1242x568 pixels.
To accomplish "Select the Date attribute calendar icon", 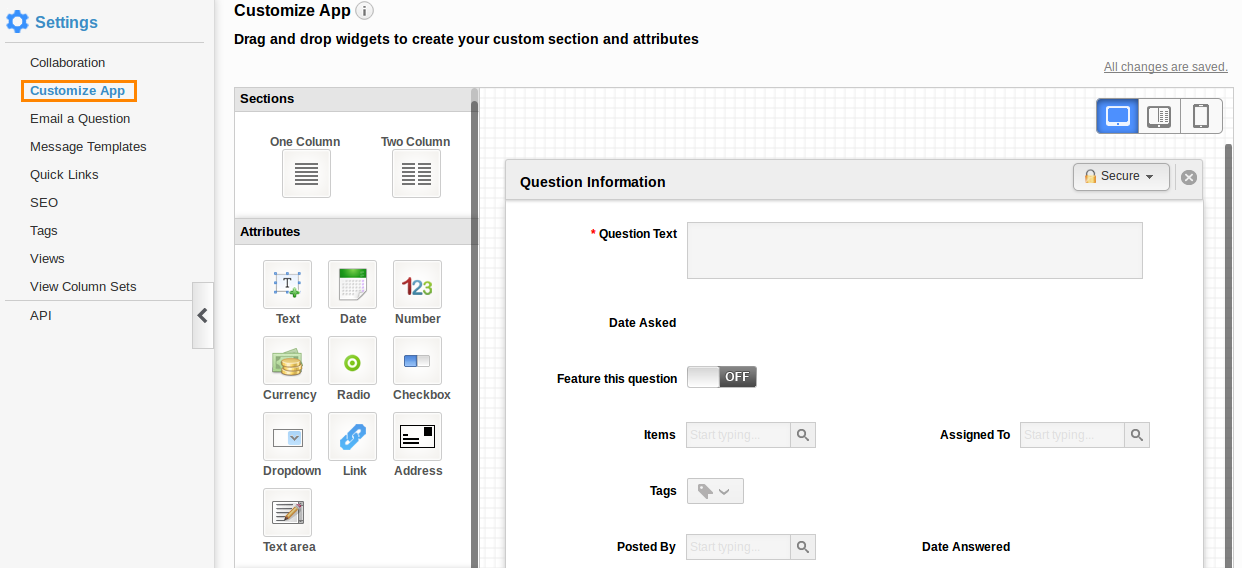I will (x=352, y=285).
